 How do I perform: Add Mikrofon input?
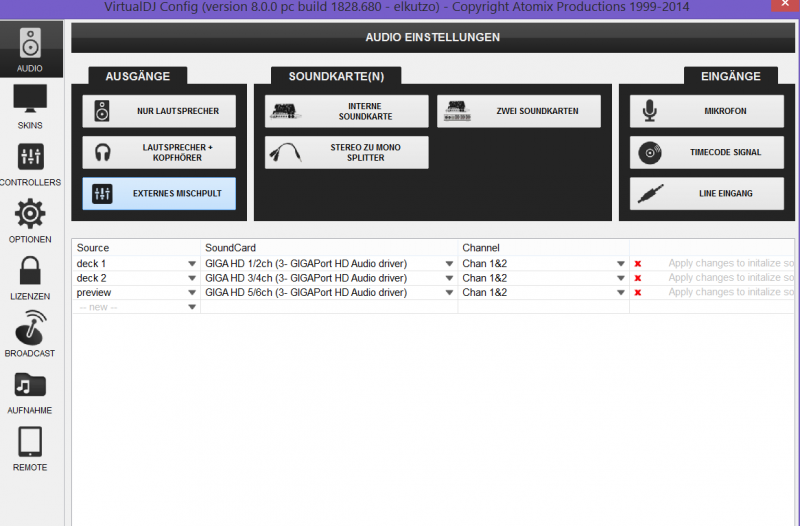pos(707,111)
